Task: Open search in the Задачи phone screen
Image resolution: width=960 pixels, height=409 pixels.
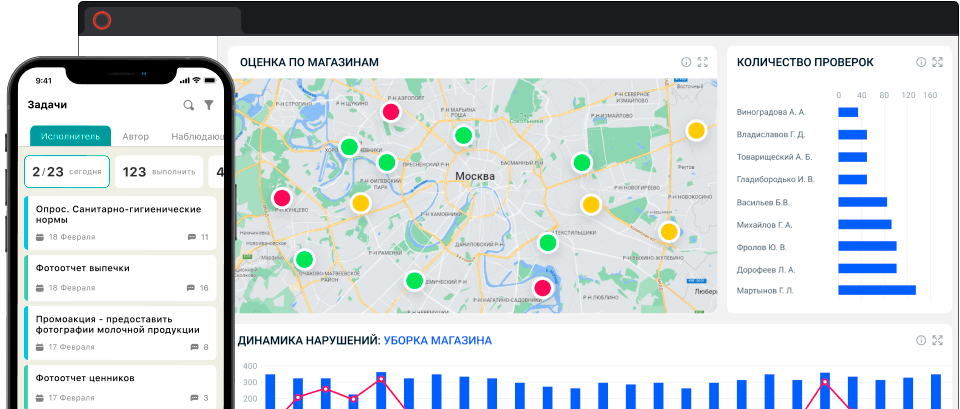Action: click(x=189, y=105)
